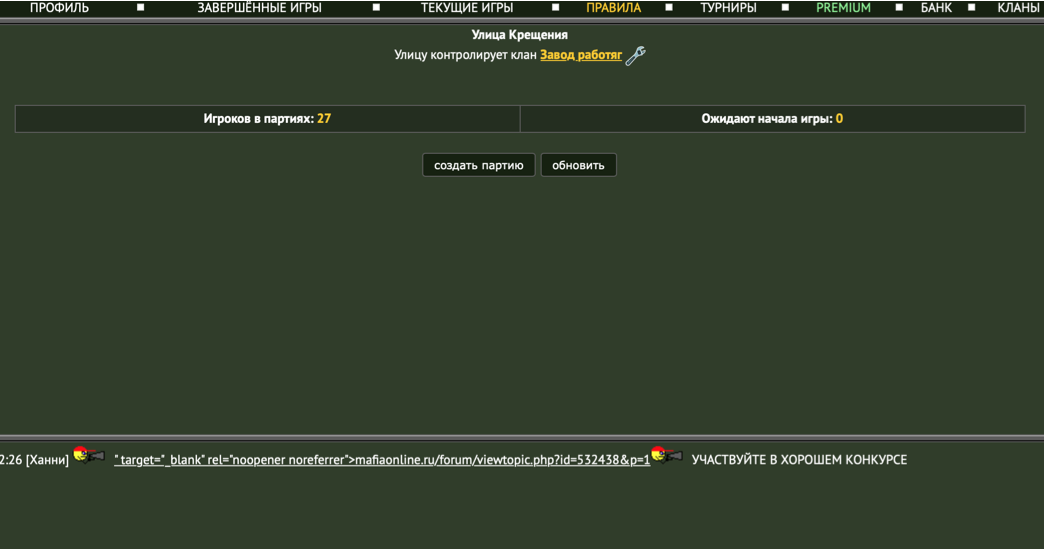Click megaphone icon after [Ханни]

pyautogui.click(x=89, y=455)
